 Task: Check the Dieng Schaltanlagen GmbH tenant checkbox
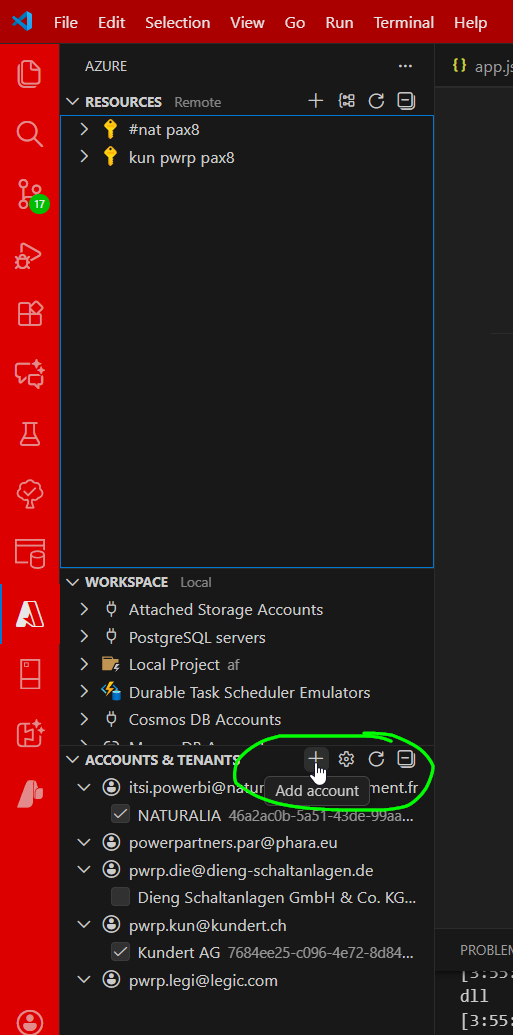(120, 897)
